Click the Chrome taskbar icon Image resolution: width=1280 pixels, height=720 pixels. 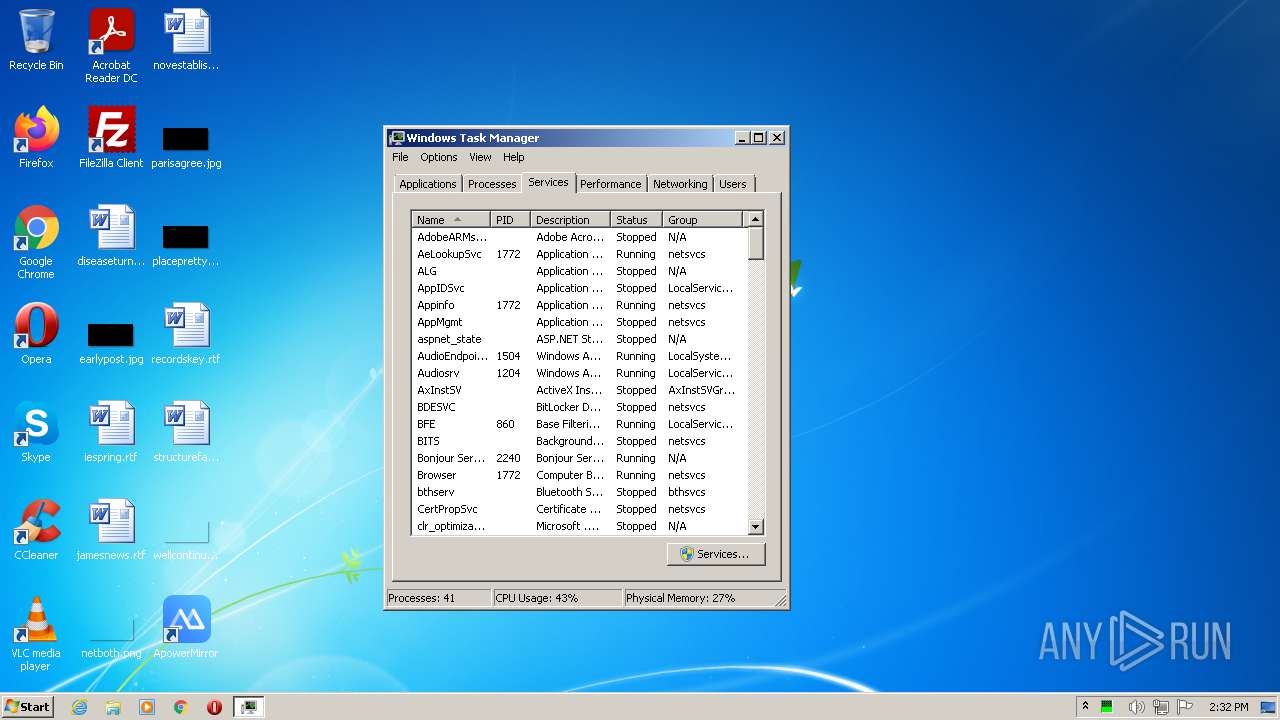181,707
